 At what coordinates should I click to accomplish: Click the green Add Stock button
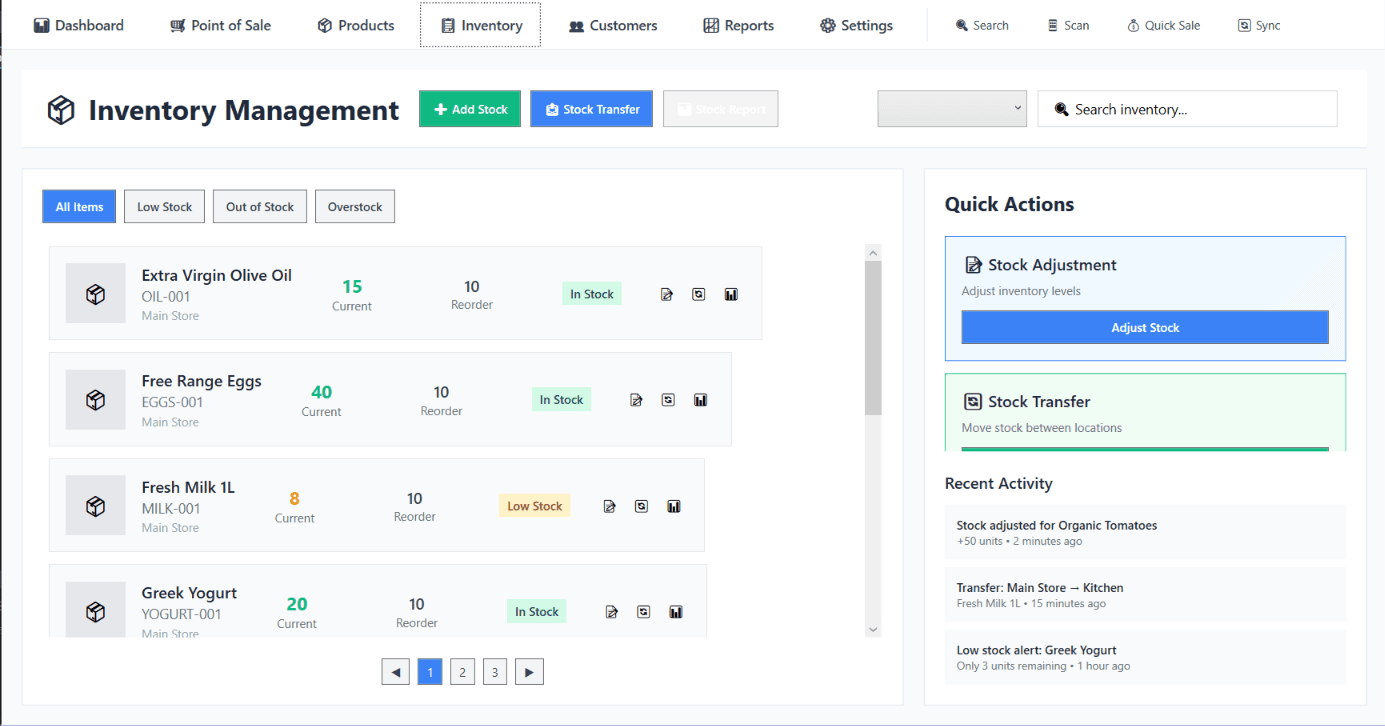(470, 109)
